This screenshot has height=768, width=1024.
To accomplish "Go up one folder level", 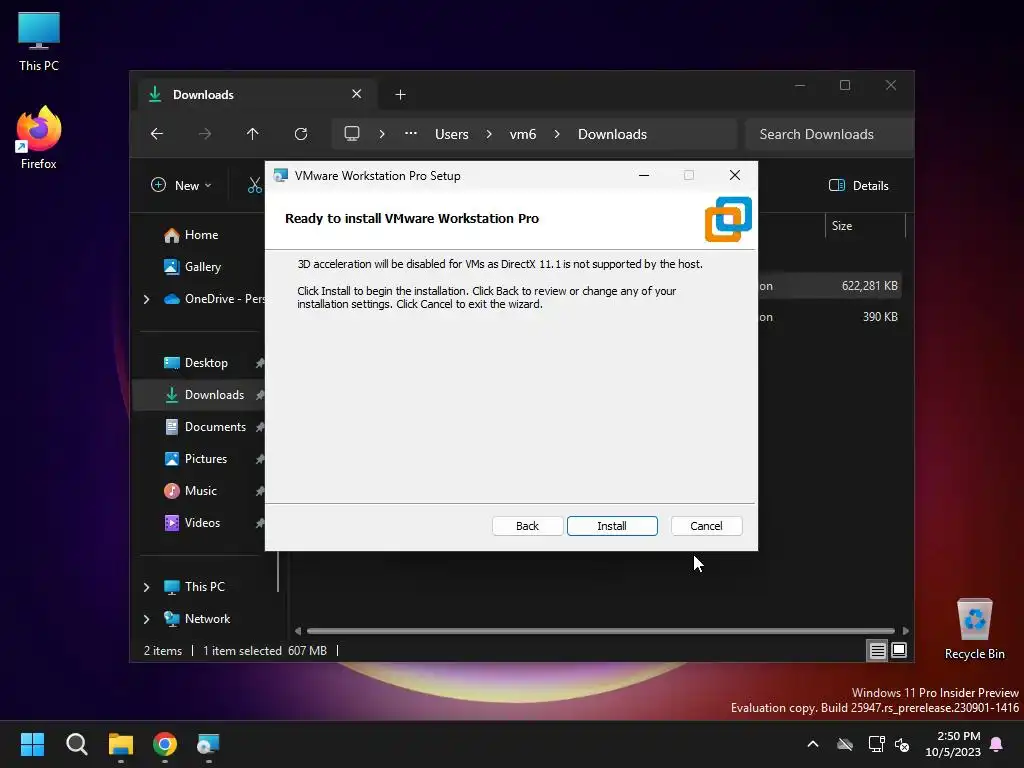I will click(253, 134).
